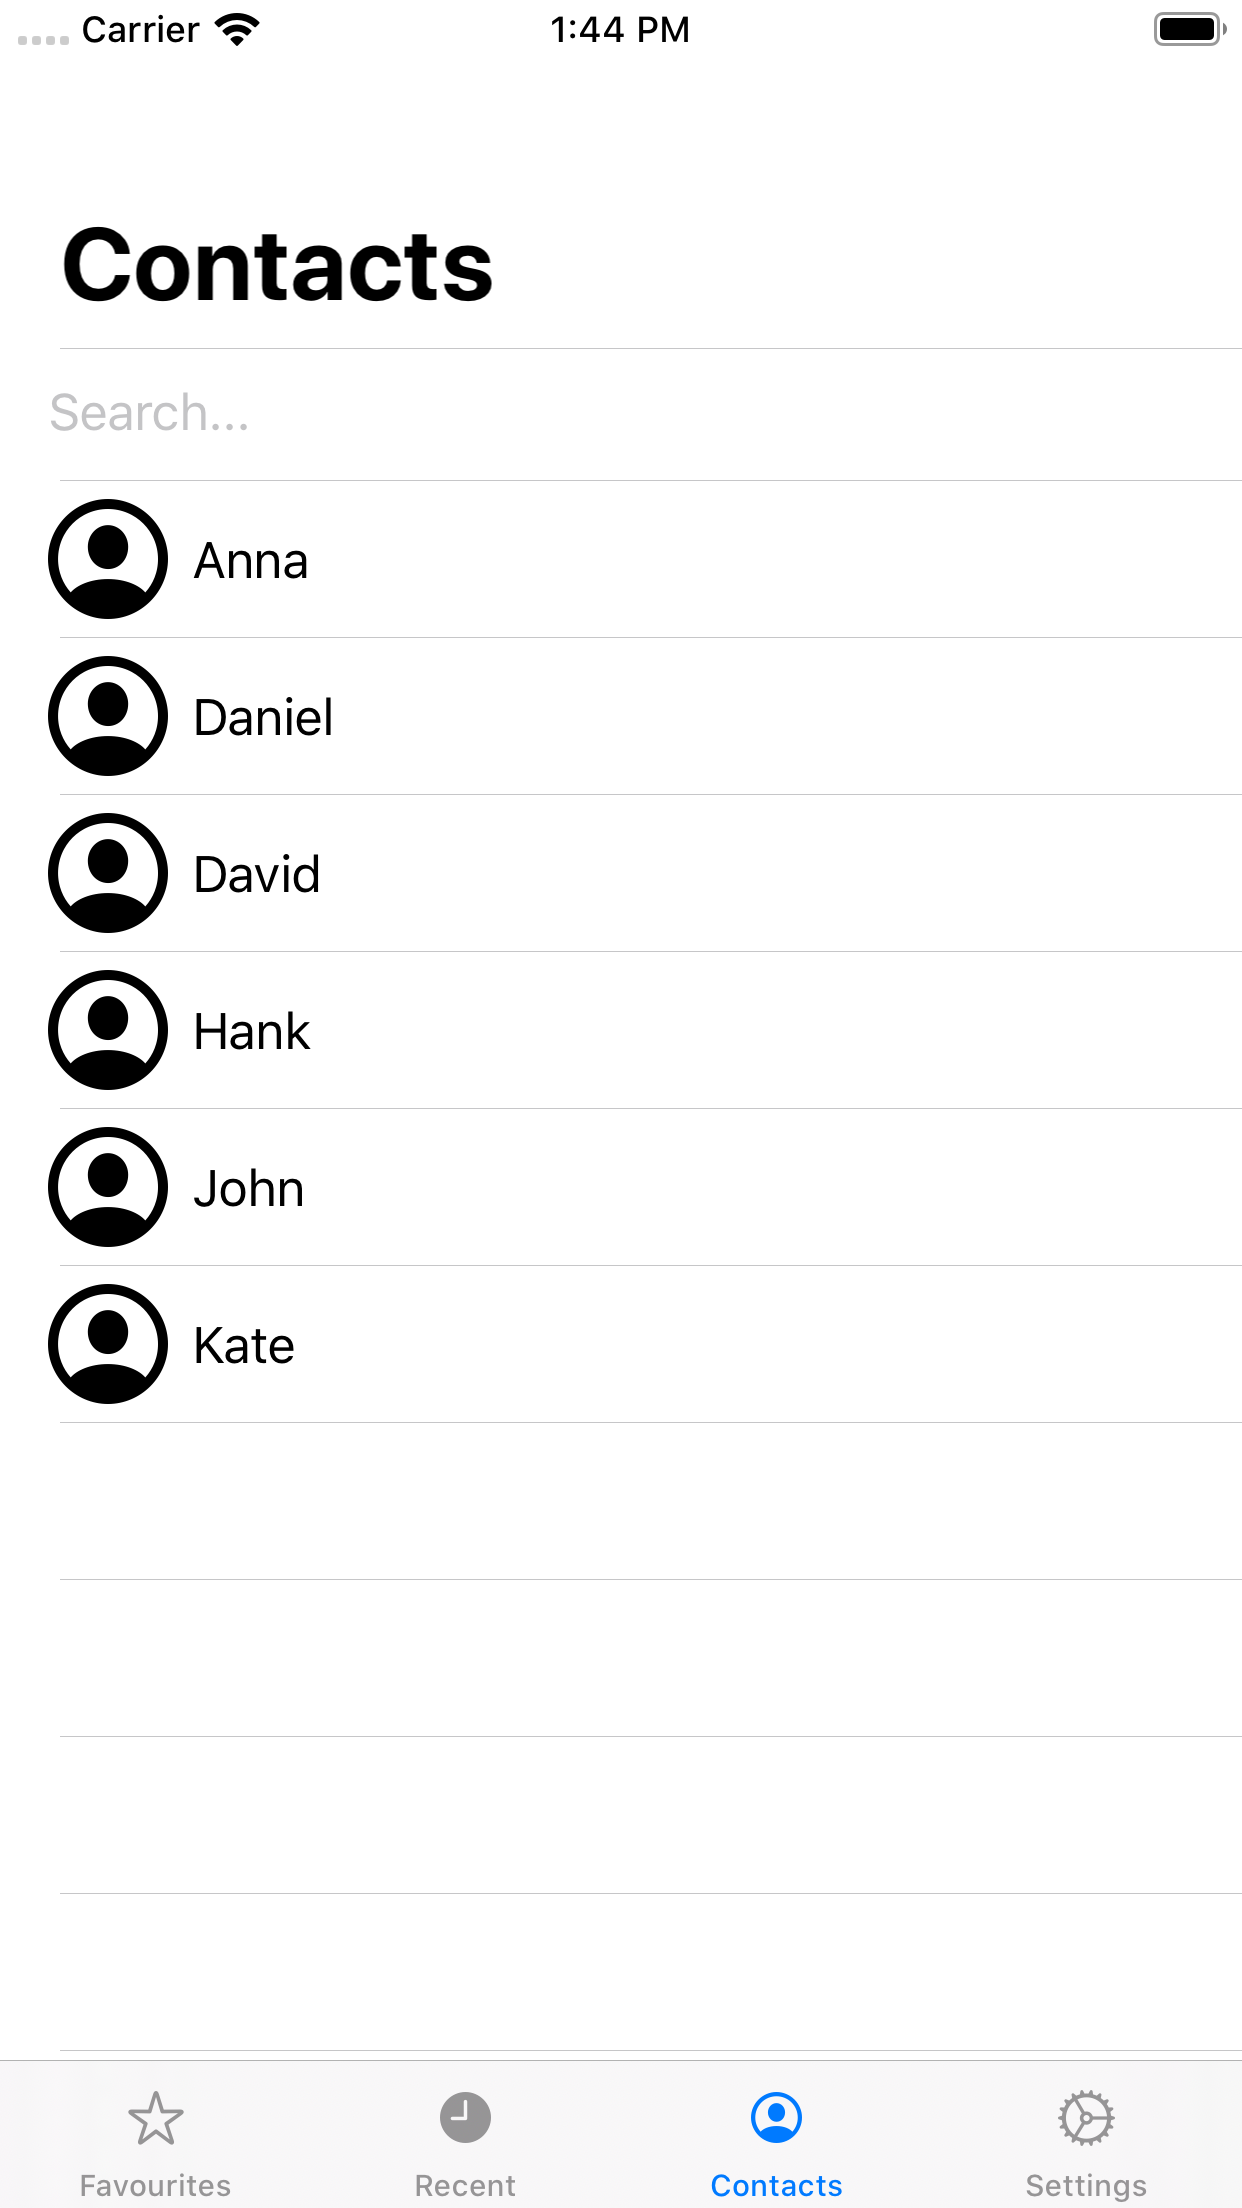Choose the name Hank in list
This screenshot has height=2208, width=1242.
[x=252, y=1032]
